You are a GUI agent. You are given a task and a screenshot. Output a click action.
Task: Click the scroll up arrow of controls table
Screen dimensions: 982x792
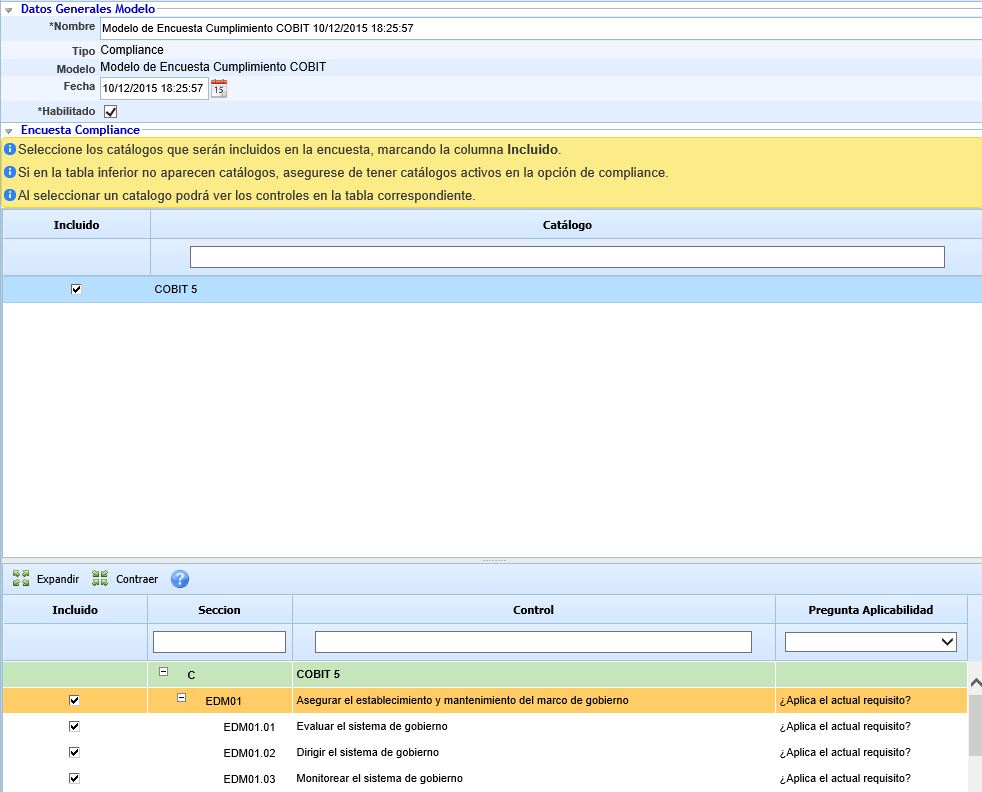[975, 682]
